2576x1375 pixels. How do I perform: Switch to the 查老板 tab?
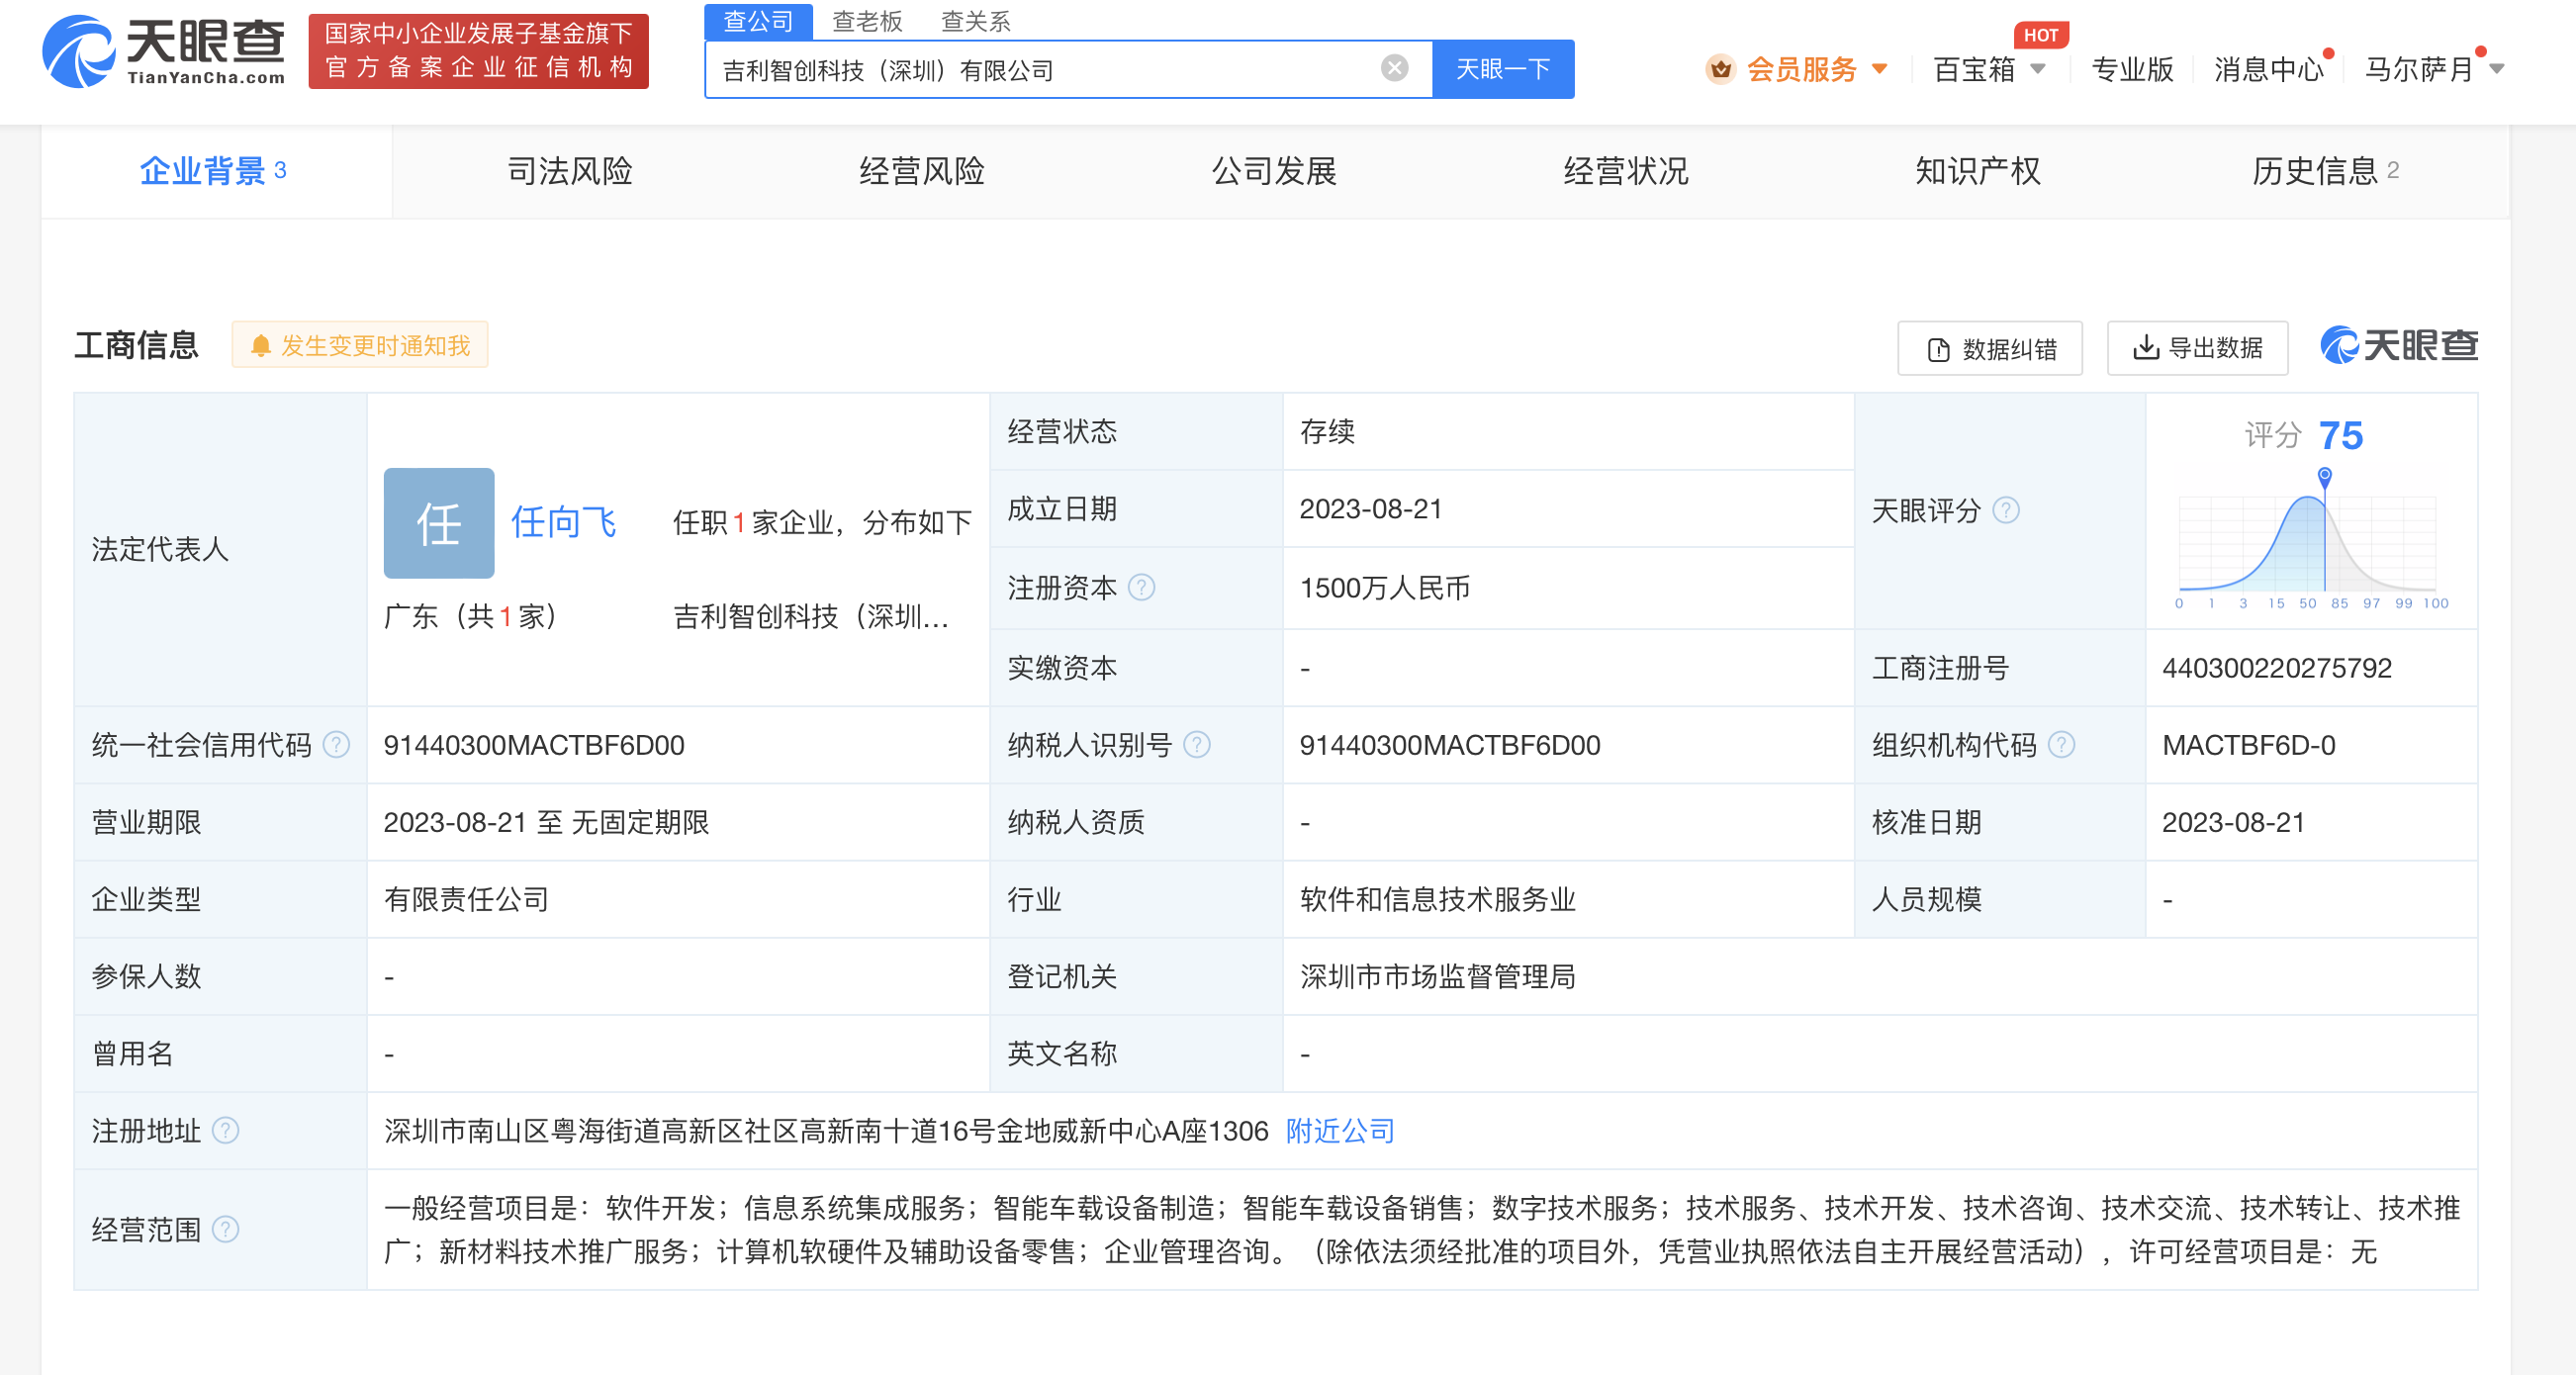[869, 21]
